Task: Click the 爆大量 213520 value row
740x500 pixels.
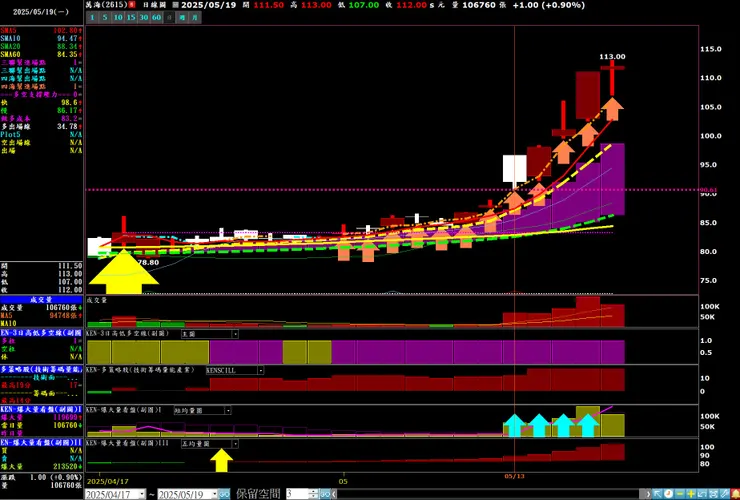Action: 42,467
